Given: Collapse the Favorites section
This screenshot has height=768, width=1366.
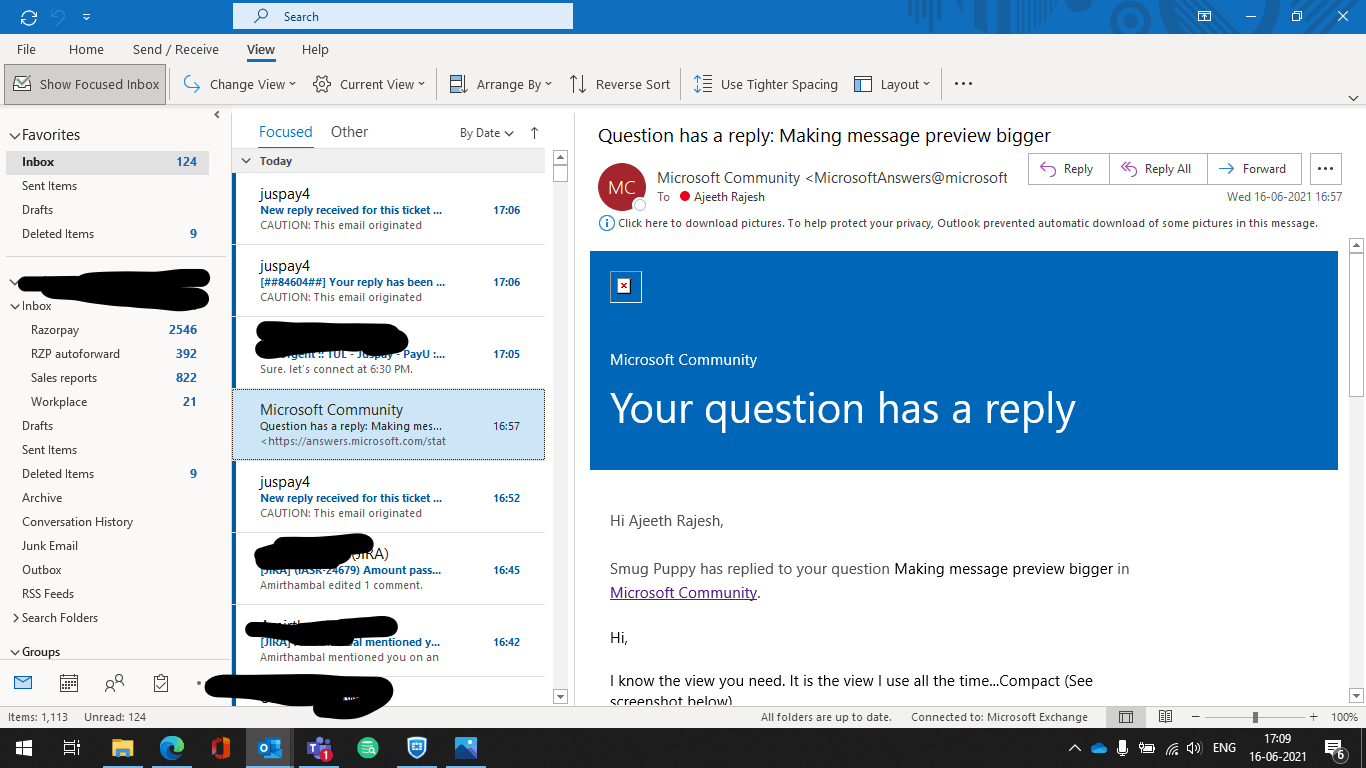Looking at the screenshot, I should pos(14,135).
